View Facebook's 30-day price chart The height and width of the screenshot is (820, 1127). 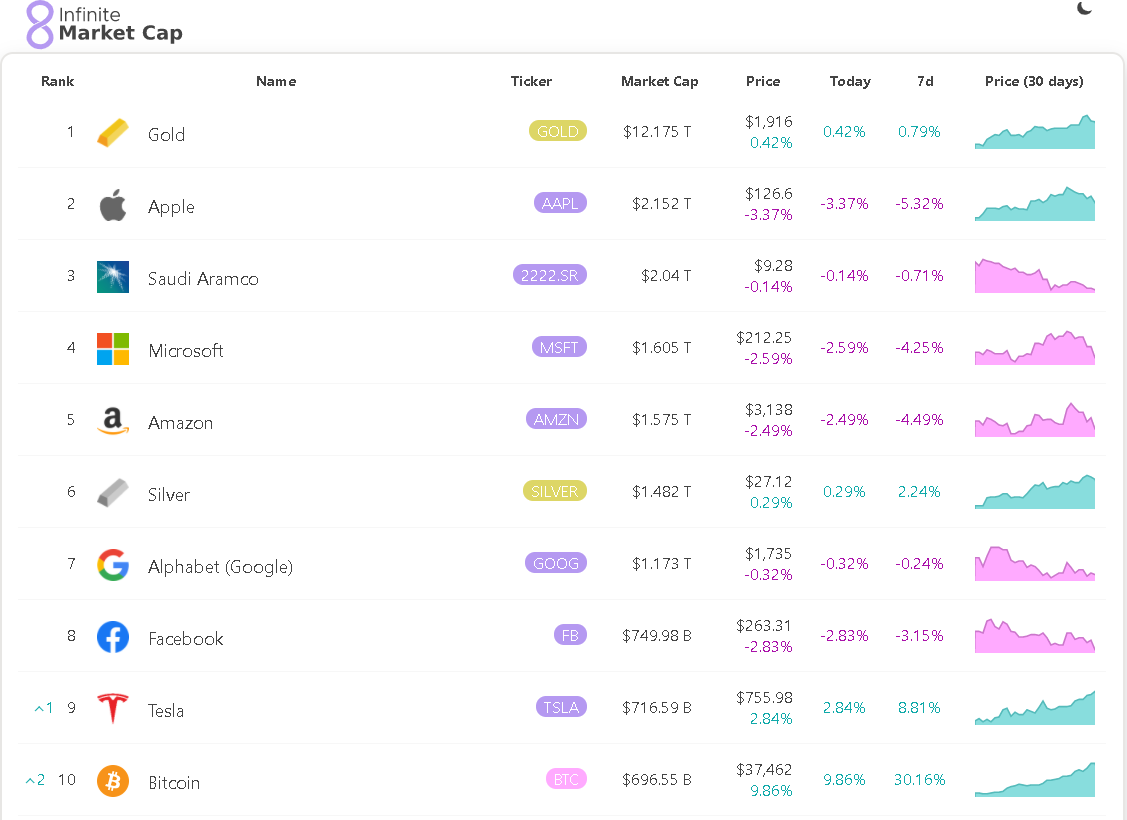pyautogui.click(x=1035, y=635)
